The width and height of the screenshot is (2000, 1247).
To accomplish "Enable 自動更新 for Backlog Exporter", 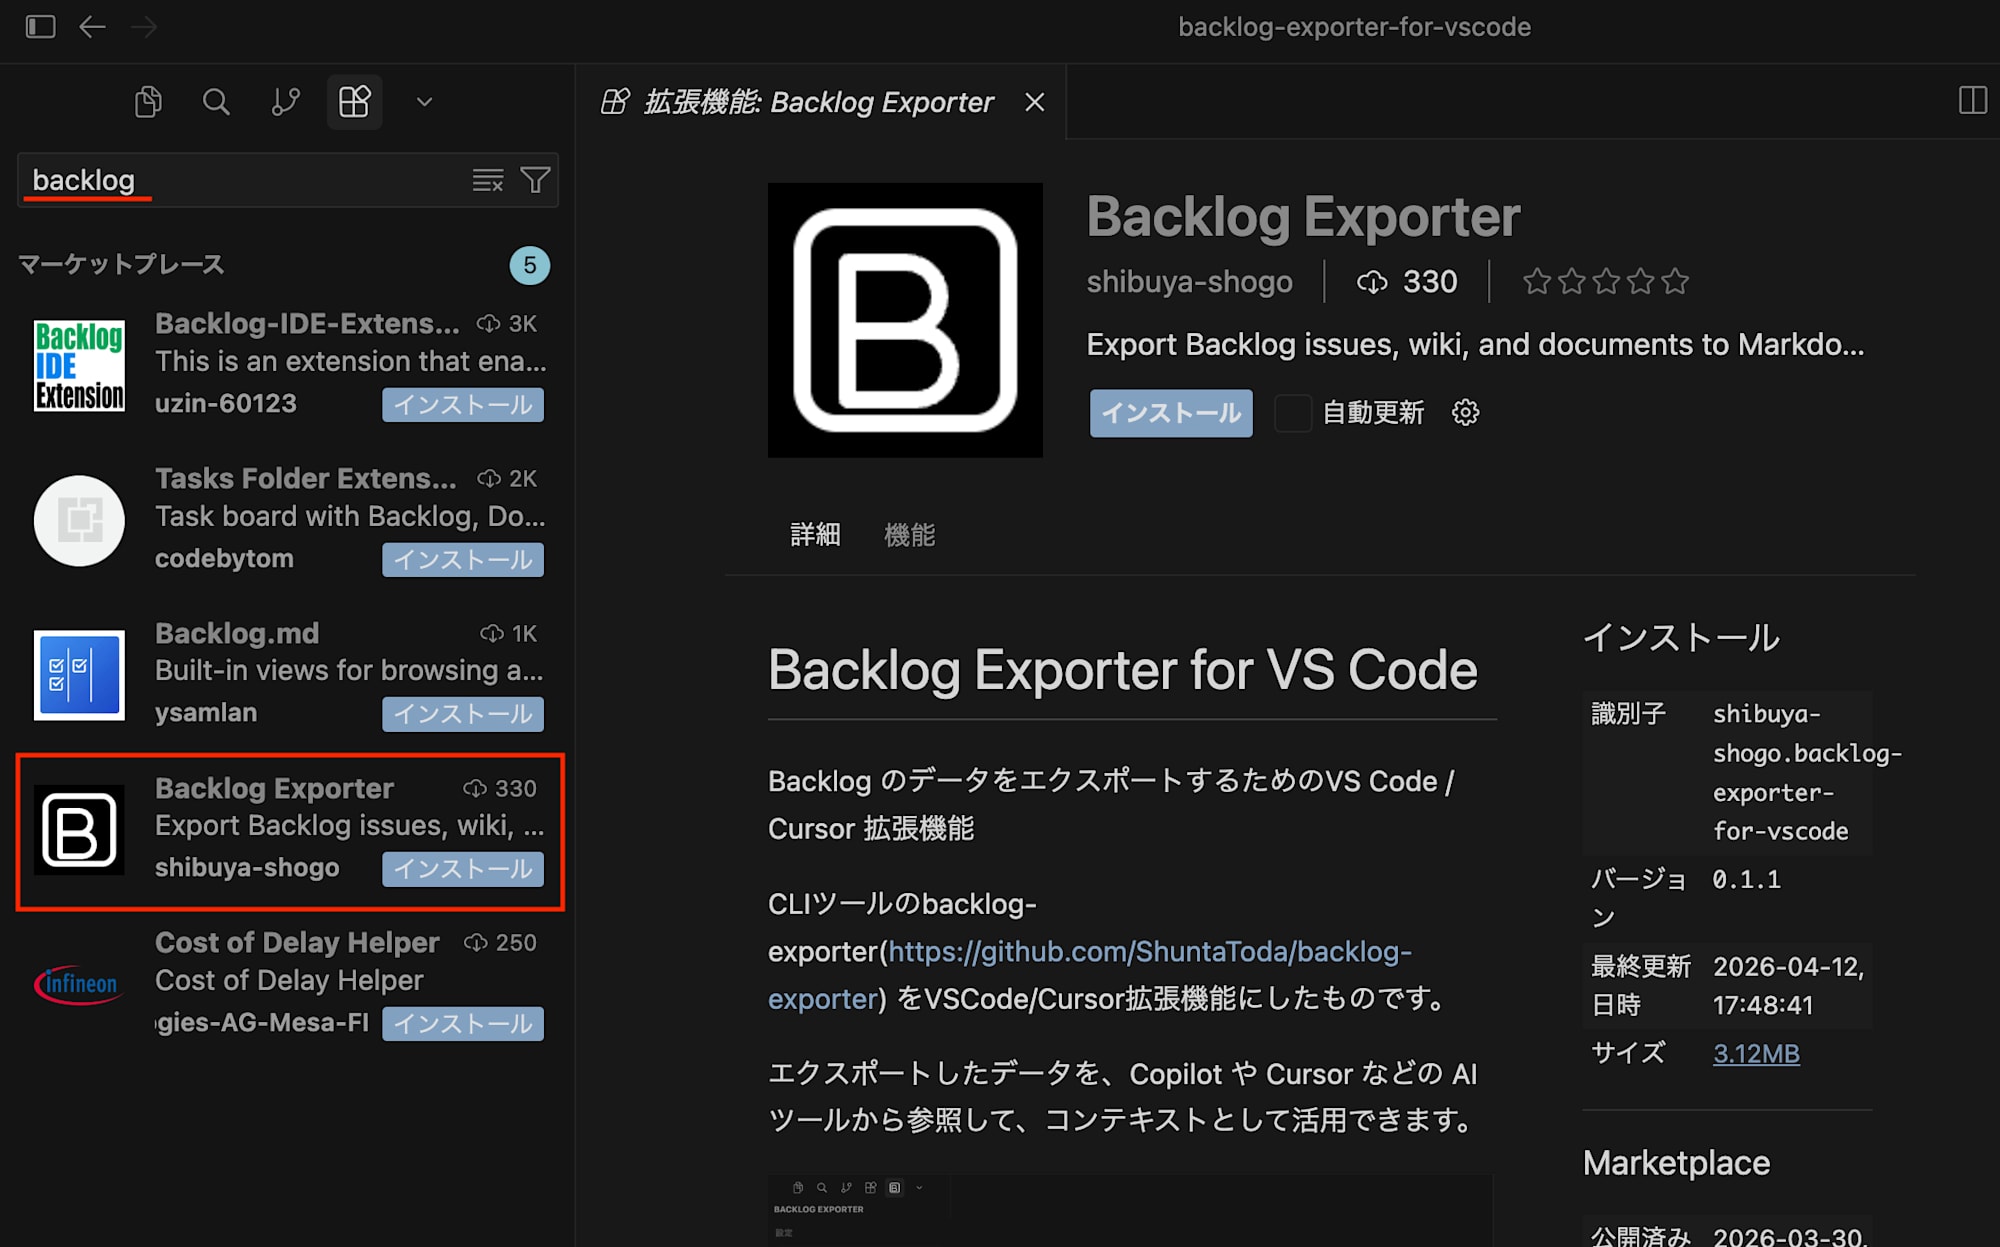I will click(x=1294, y=413).
